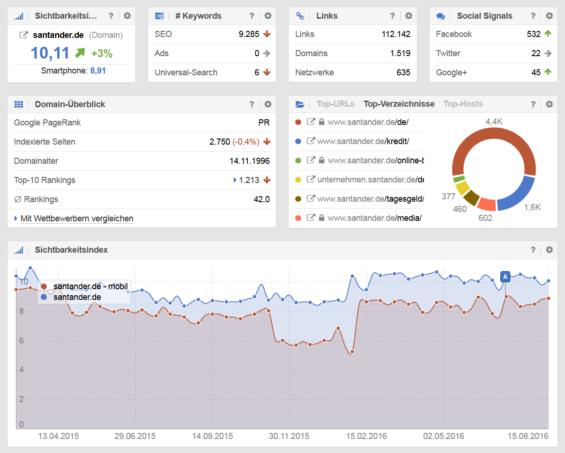Screen dimensions: 565x453
Task: Open the www.santander.de/kredit/ directory link
Action: 363,141
